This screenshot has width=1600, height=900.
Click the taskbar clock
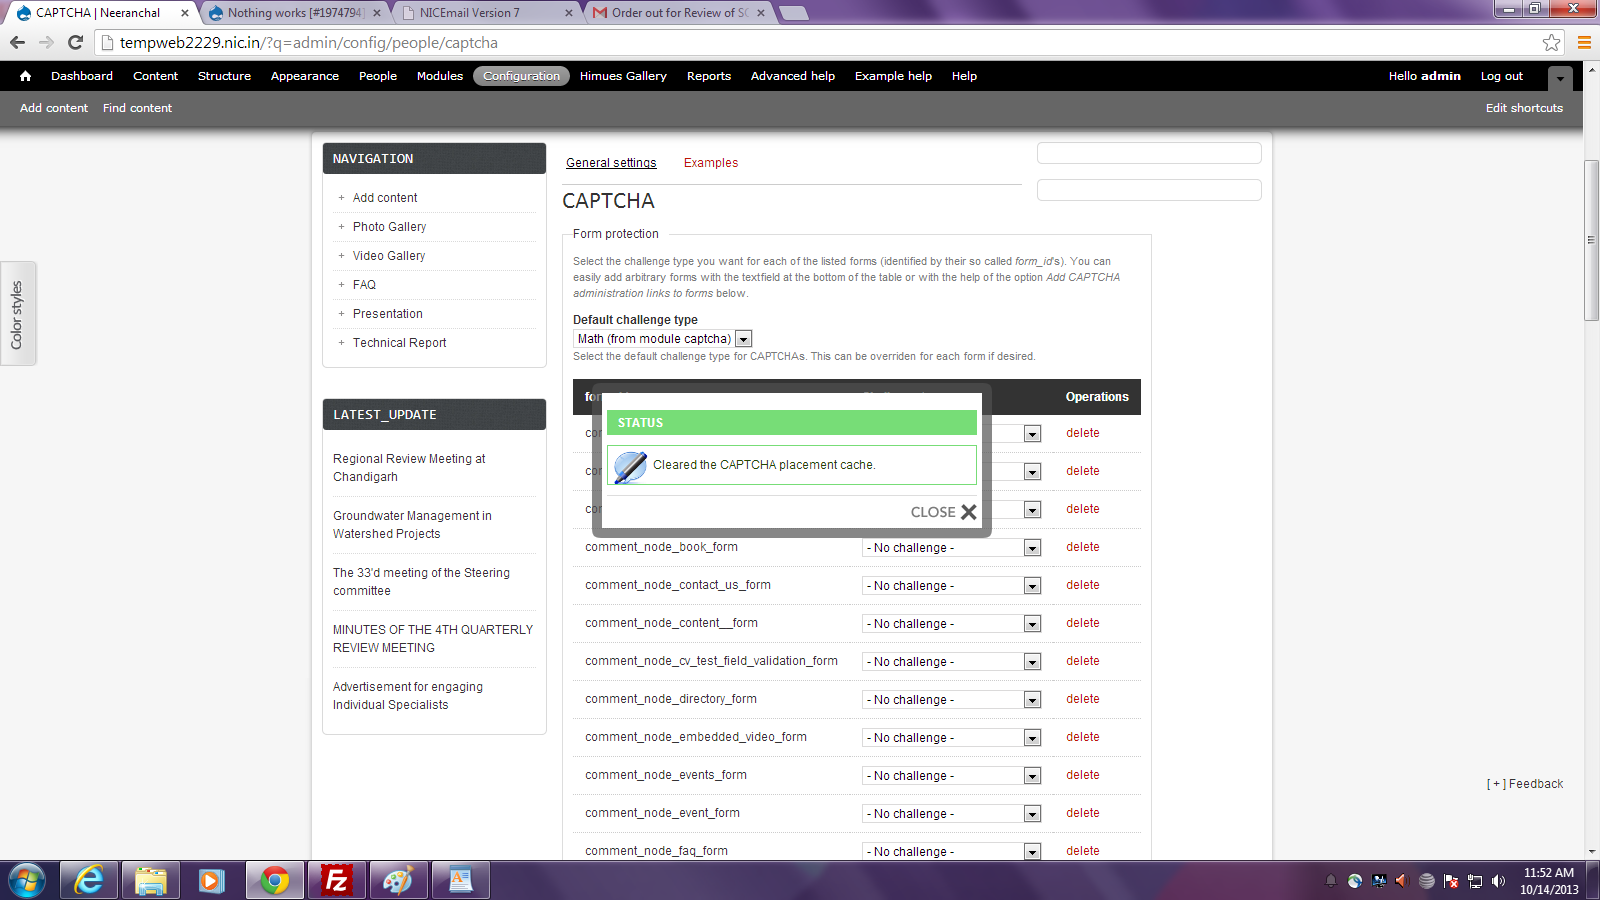tap(1549, 881)
